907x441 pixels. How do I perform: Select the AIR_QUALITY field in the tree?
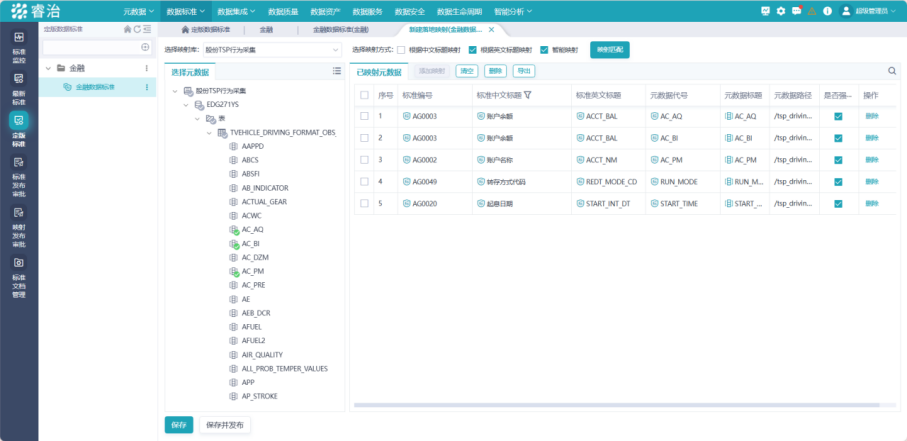(261, 354)
